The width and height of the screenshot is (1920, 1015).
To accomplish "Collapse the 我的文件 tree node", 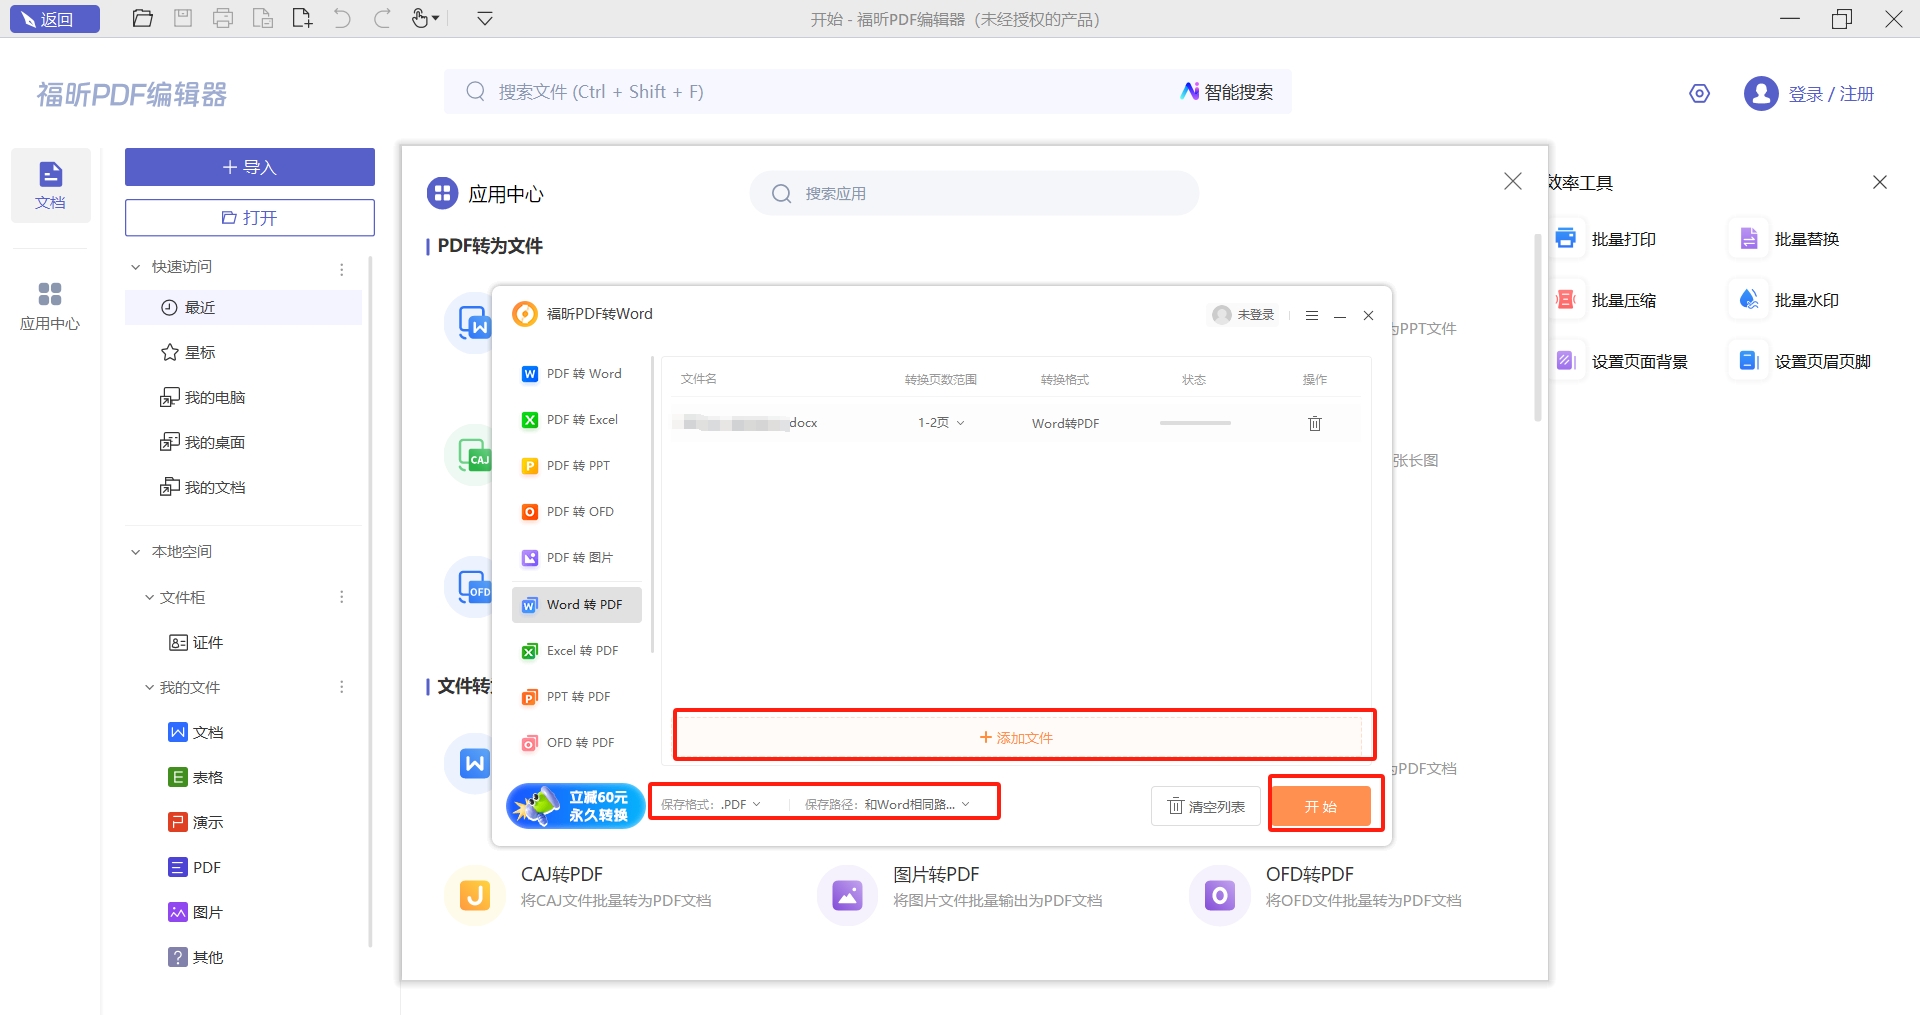I will (x=149, y=687).
